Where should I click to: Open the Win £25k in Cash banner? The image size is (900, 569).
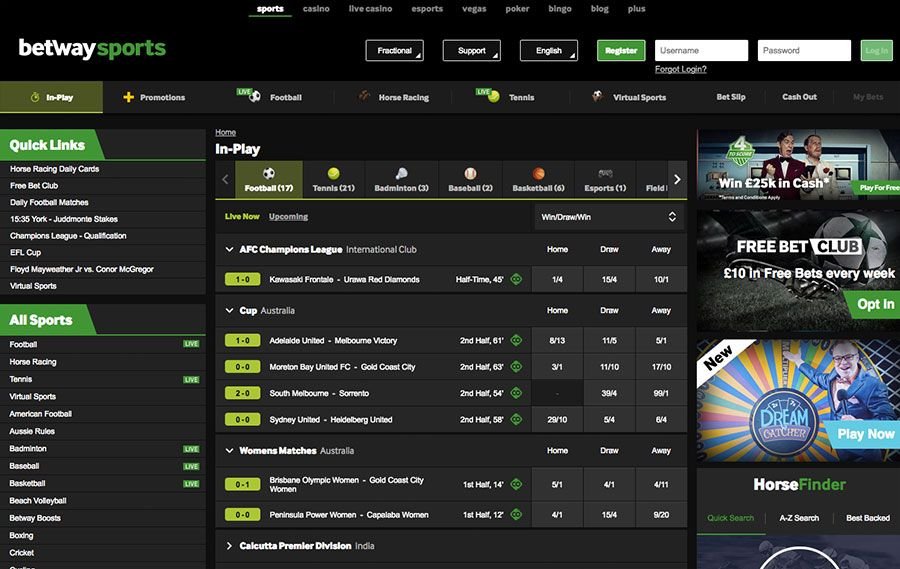(798, 165)
